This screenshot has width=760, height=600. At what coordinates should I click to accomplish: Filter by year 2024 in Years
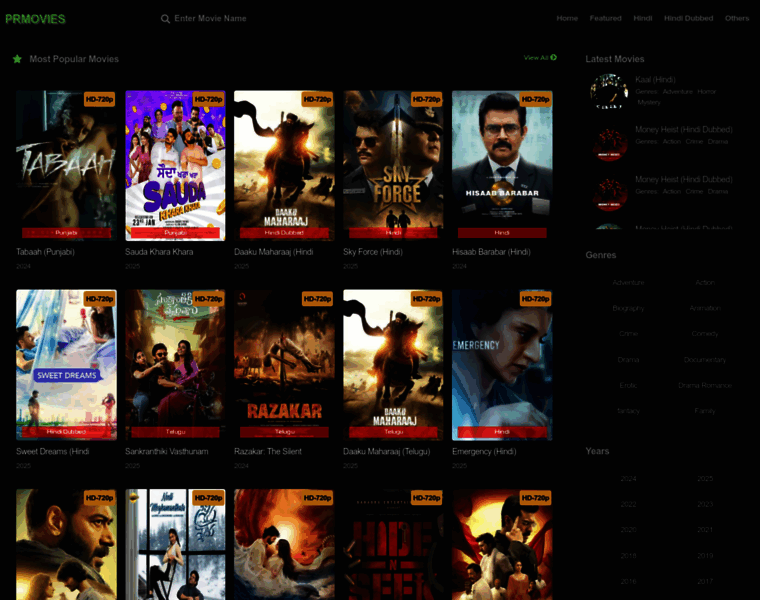[628, 479]
